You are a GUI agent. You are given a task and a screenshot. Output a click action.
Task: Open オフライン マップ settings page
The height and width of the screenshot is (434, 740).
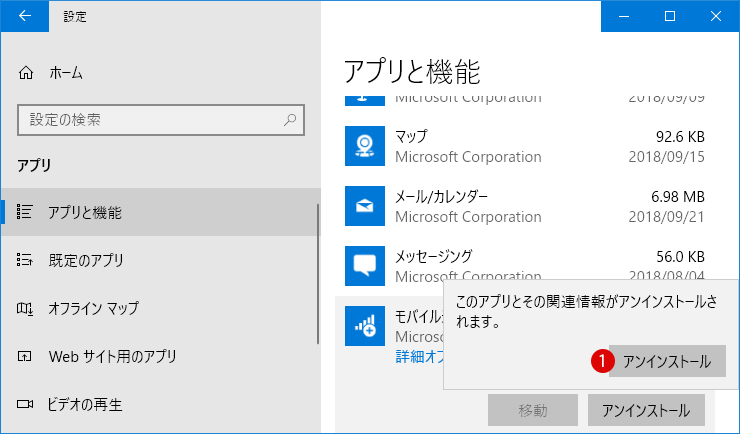pyautogui.click(x=160, y=309)
